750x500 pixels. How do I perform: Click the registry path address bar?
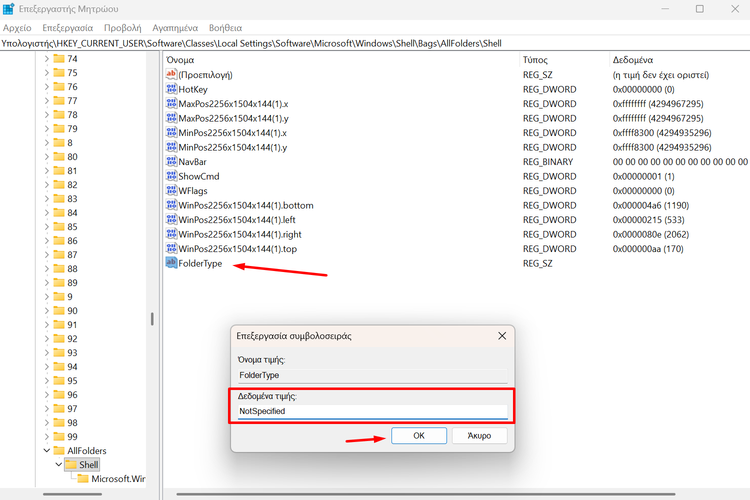(x=375, y=44)
